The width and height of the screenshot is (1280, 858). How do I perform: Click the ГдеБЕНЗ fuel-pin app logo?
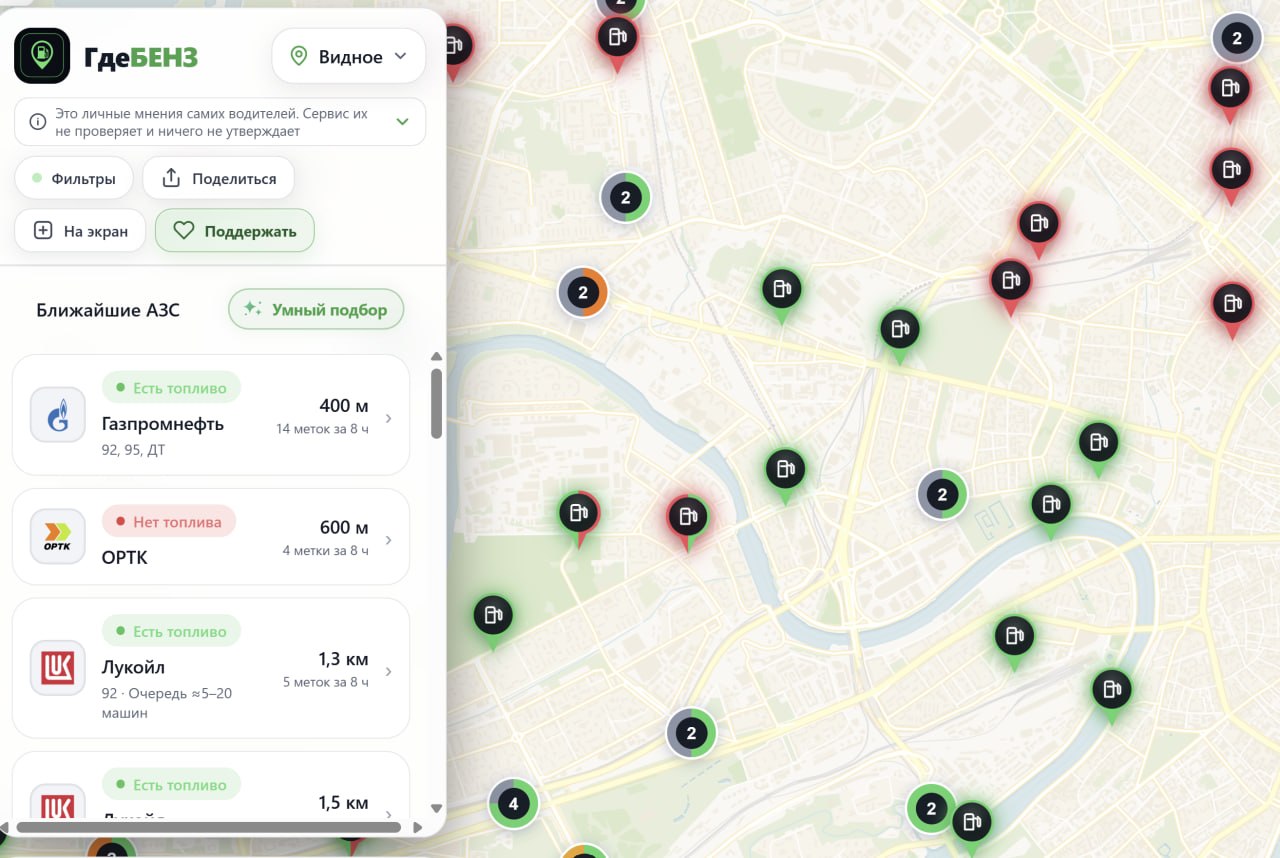[x=42, y=55]
